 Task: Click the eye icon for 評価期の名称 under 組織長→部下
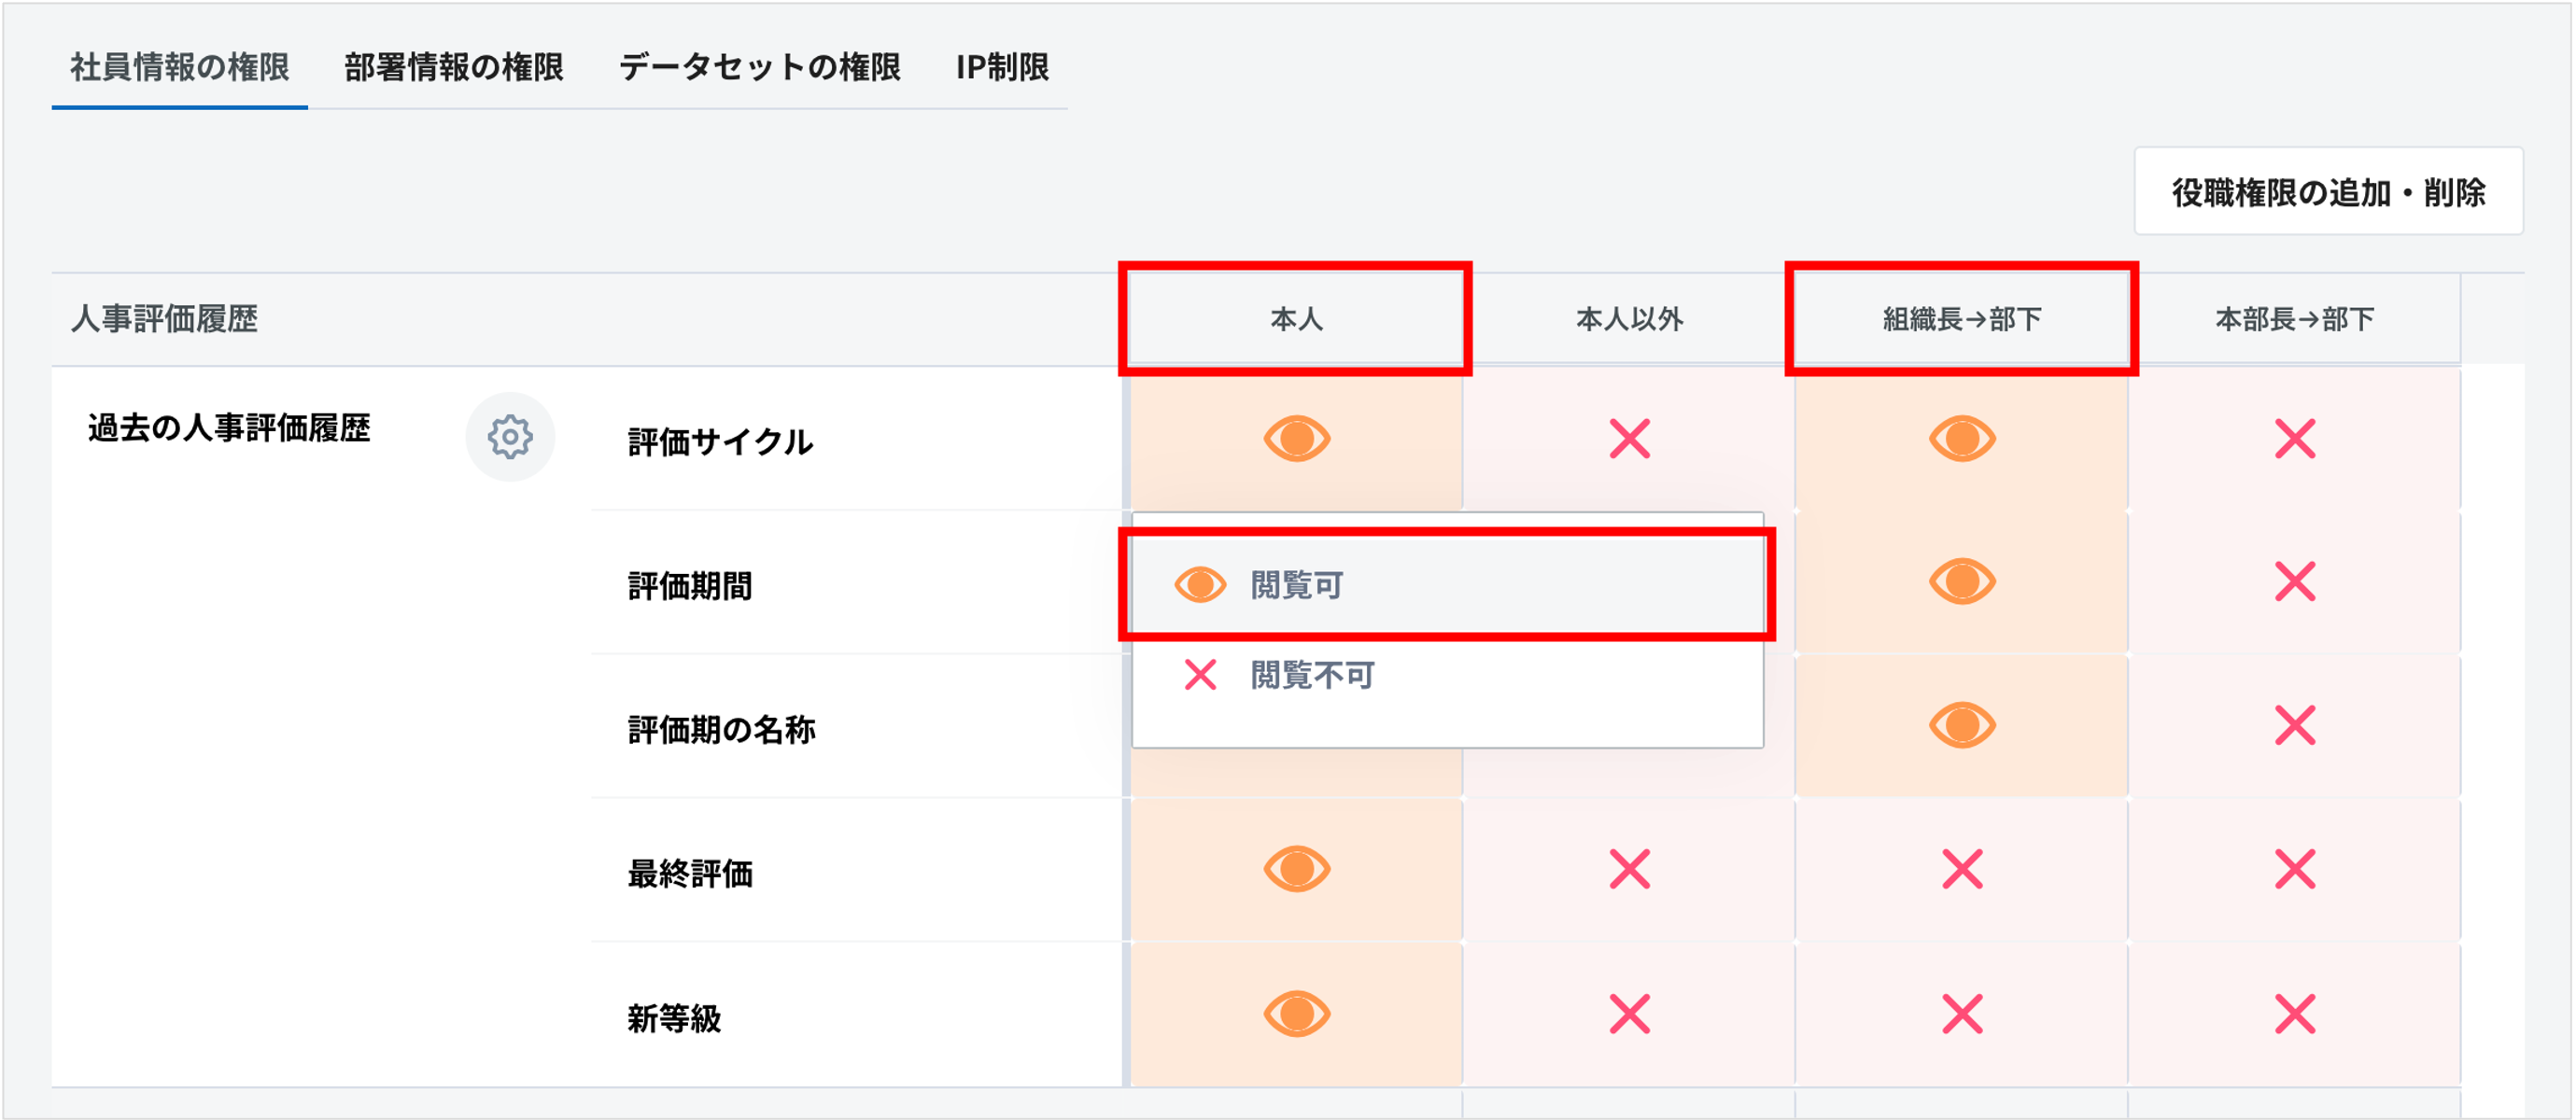(1961, 726)
